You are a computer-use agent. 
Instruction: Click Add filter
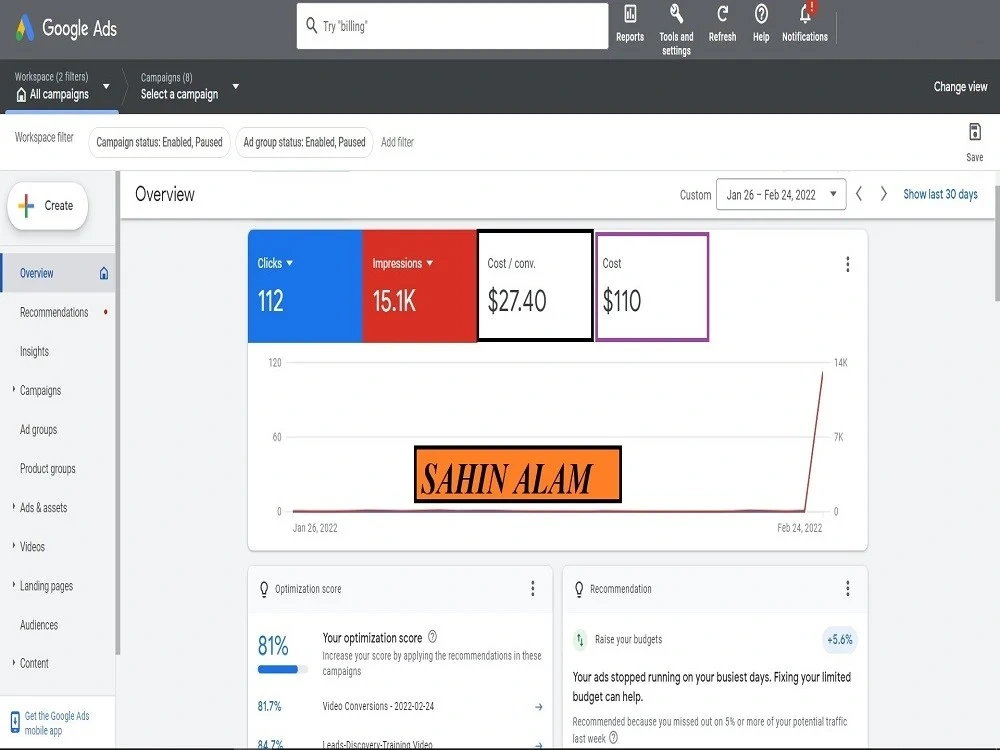[x=397, y=142]
